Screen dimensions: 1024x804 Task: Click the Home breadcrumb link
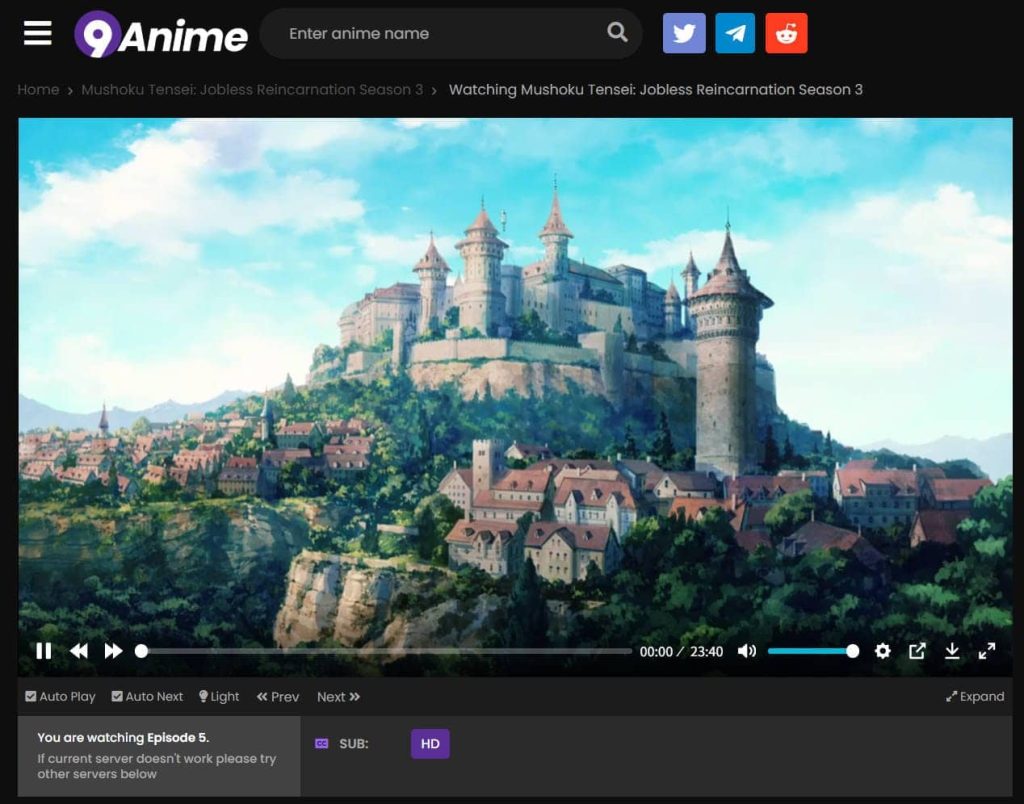pyautogui.click(x=38, y=89)
